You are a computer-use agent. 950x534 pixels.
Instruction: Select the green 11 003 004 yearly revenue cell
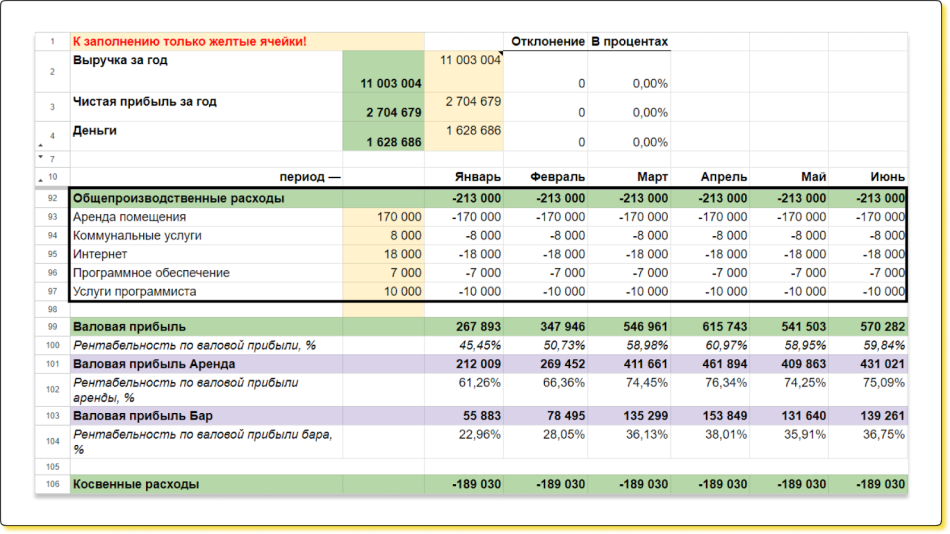pos(383,83)
